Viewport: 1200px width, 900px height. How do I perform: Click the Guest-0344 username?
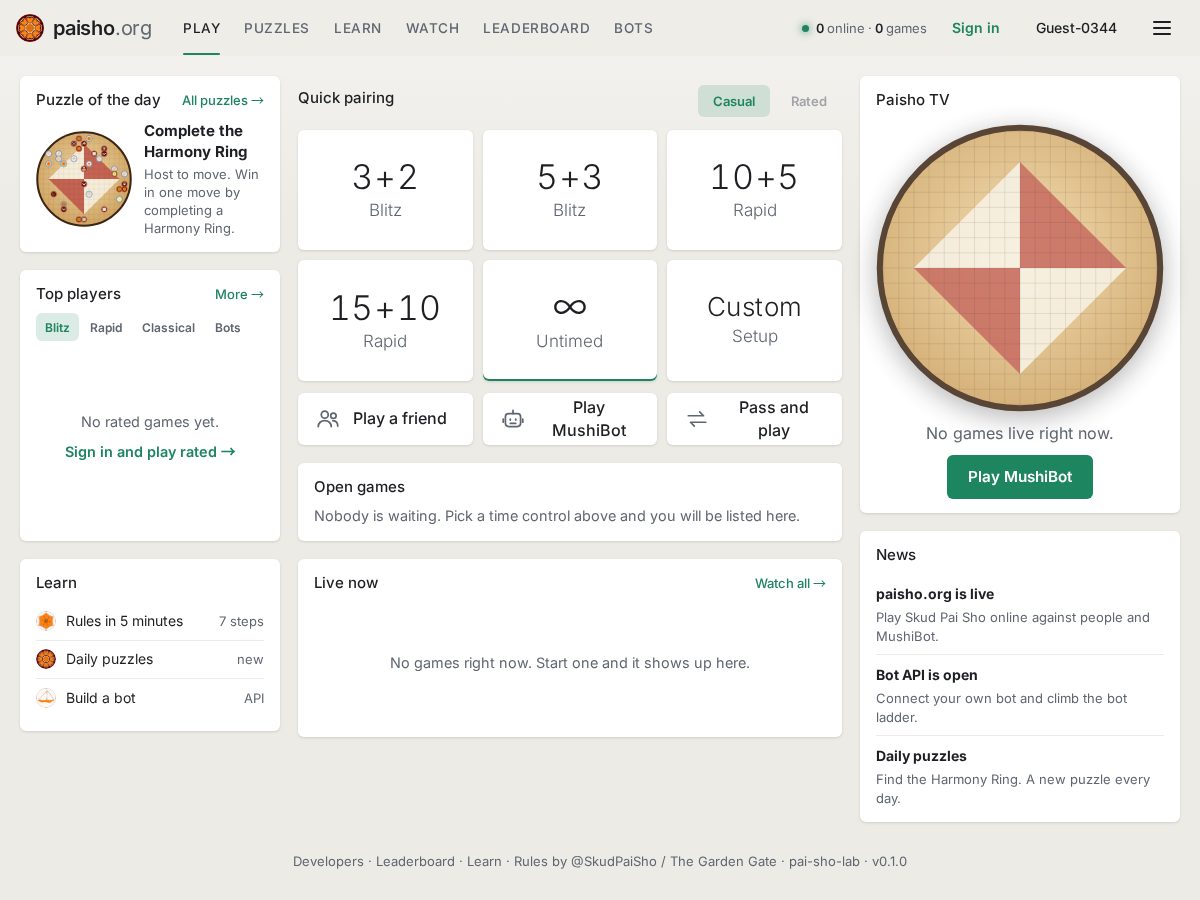click(x=1076, y=28)
